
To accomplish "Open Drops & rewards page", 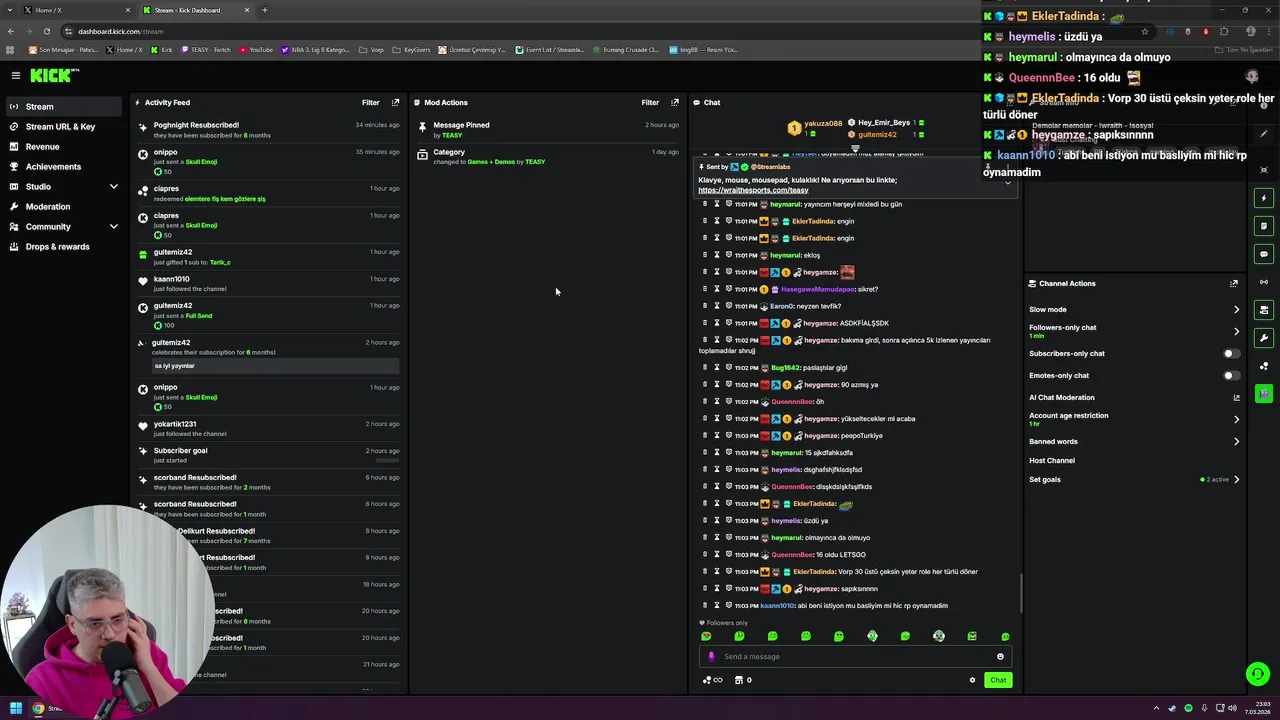I will (62, 246).
